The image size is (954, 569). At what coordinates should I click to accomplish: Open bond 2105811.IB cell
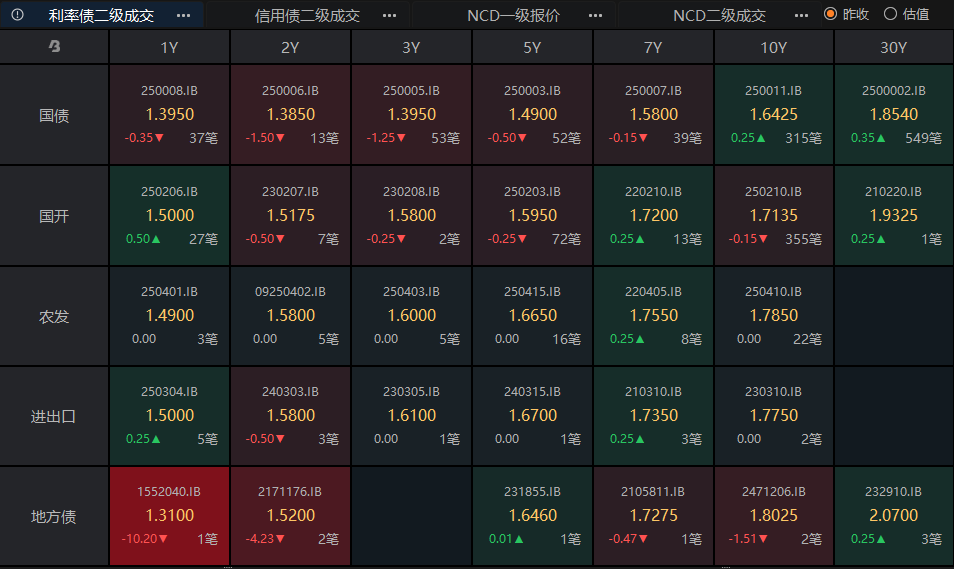(x=653, y=517)
